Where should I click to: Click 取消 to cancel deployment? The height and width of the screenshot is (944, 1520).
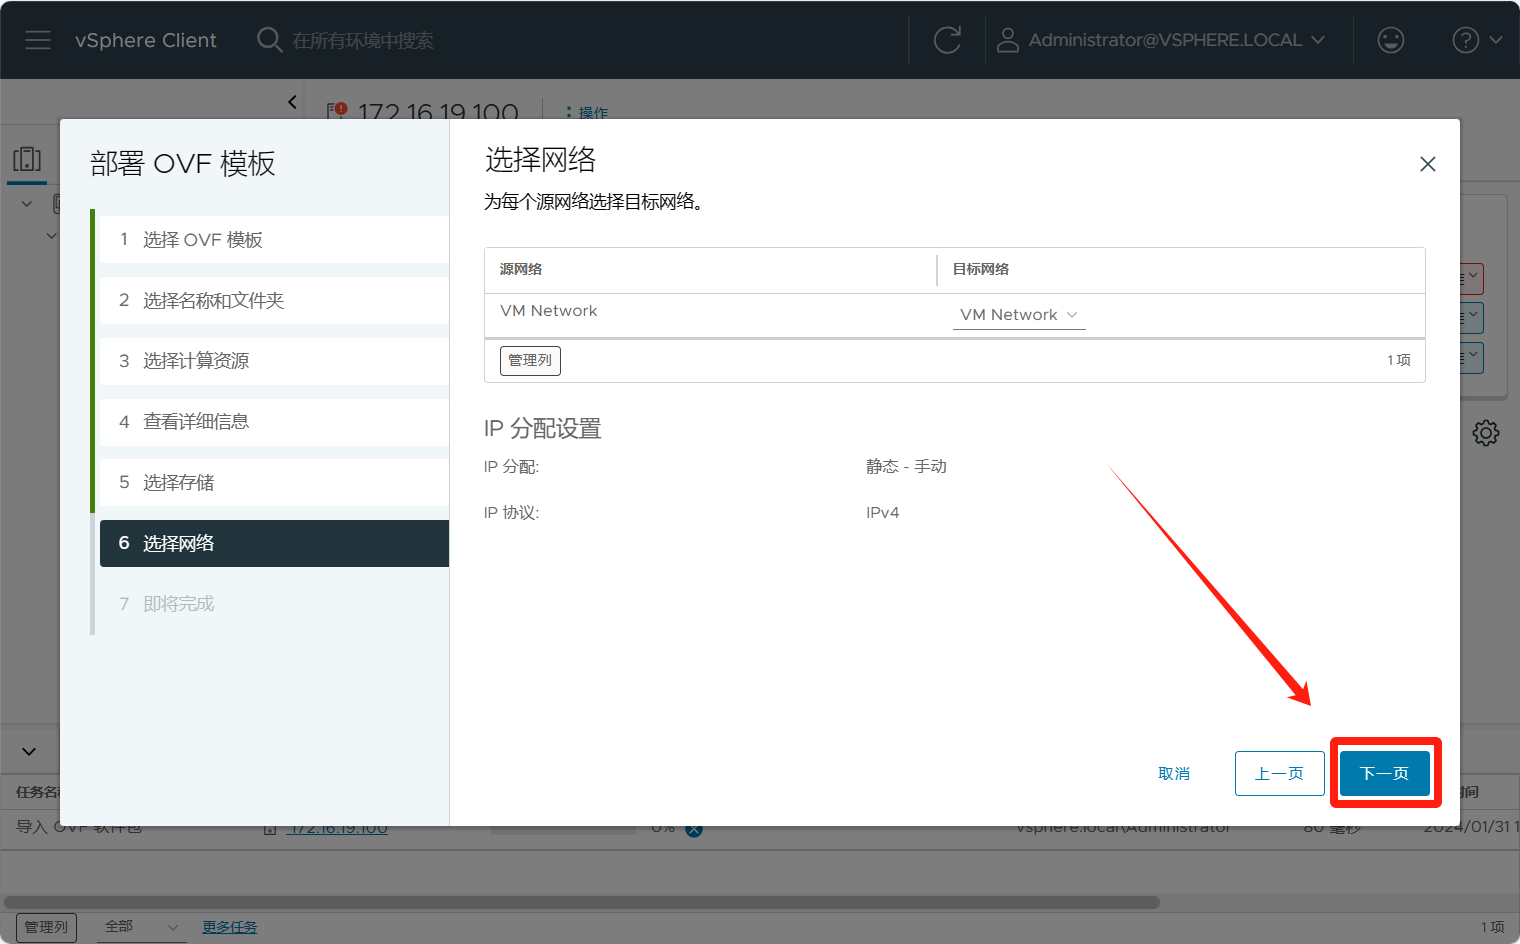tap(1174, 773)
